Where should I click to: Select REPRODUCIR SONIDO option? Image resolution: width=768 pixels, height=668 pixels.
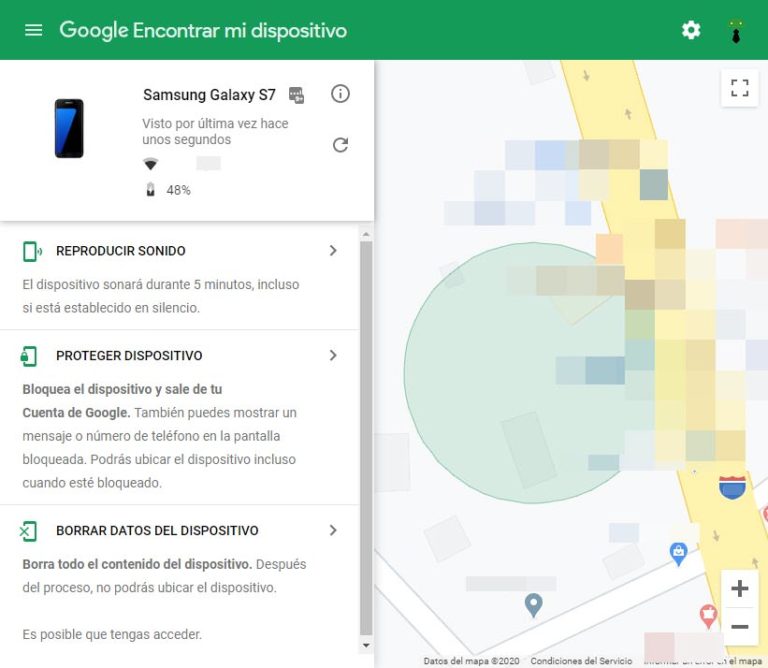[120, 251]
